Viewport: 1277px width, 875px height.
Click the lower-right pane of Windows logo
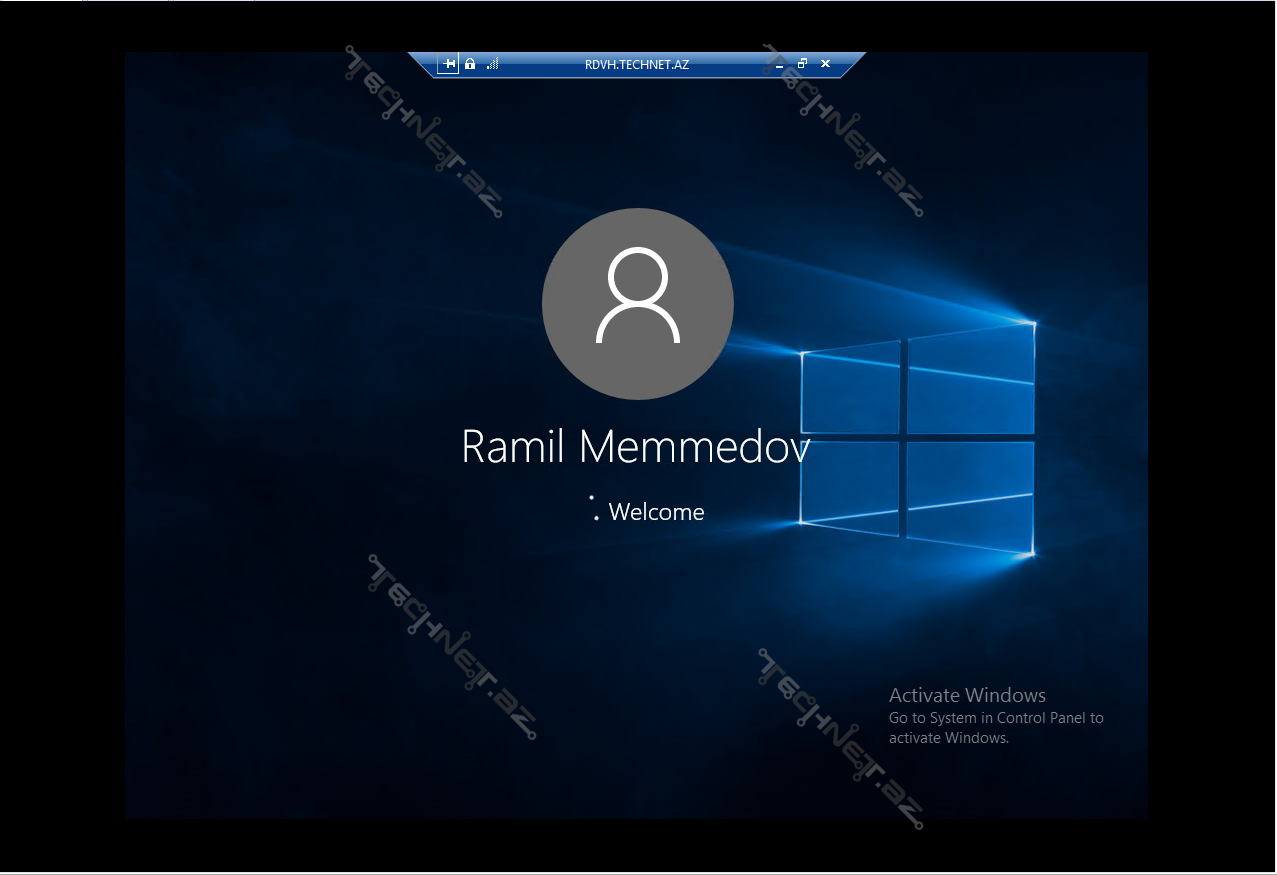pos(969,495)
